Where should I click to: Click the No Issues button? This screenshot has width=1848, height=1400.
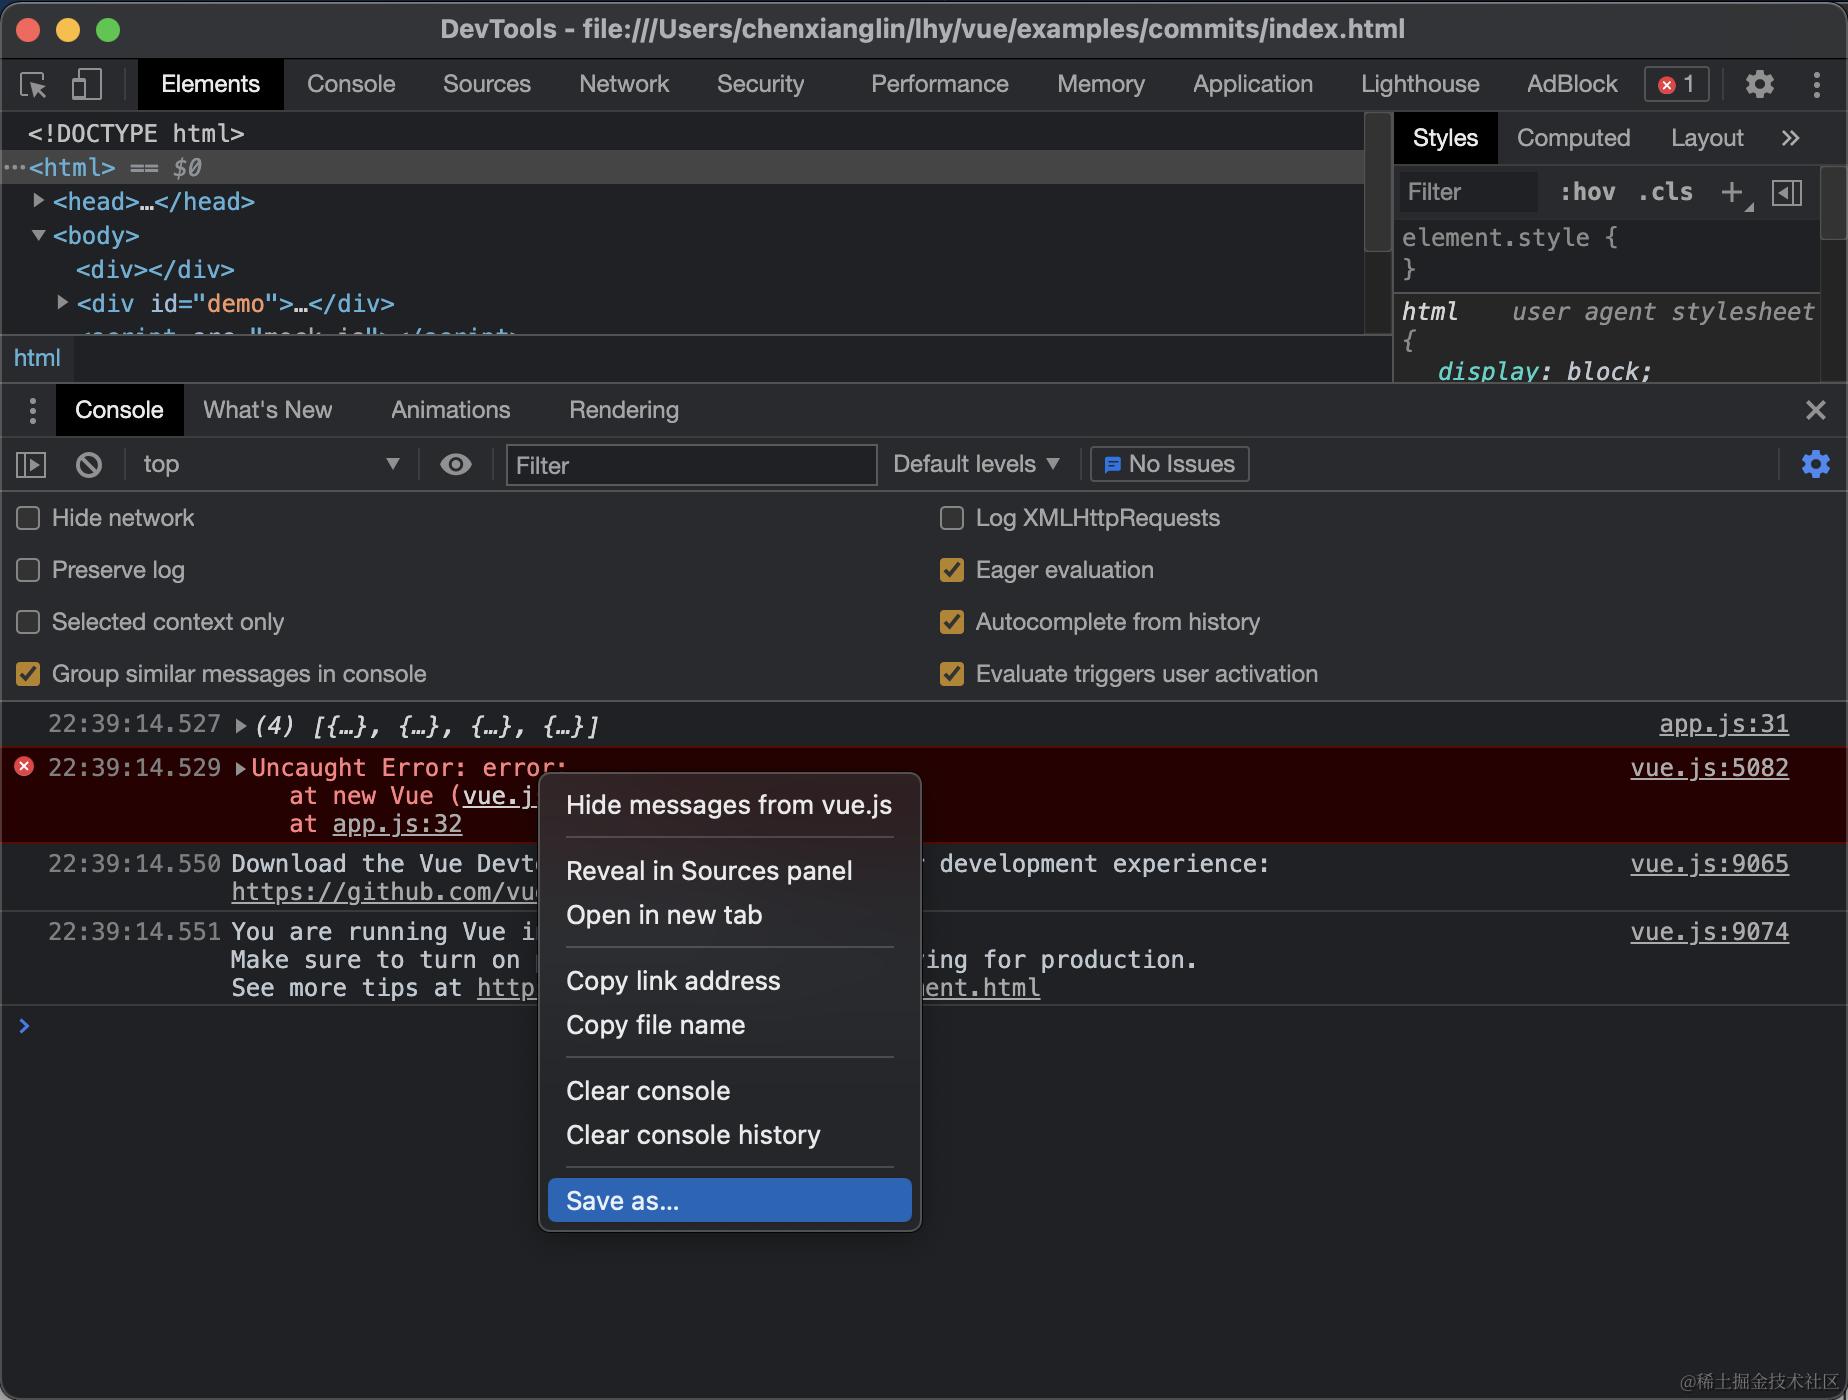(x=1170, y=464)
